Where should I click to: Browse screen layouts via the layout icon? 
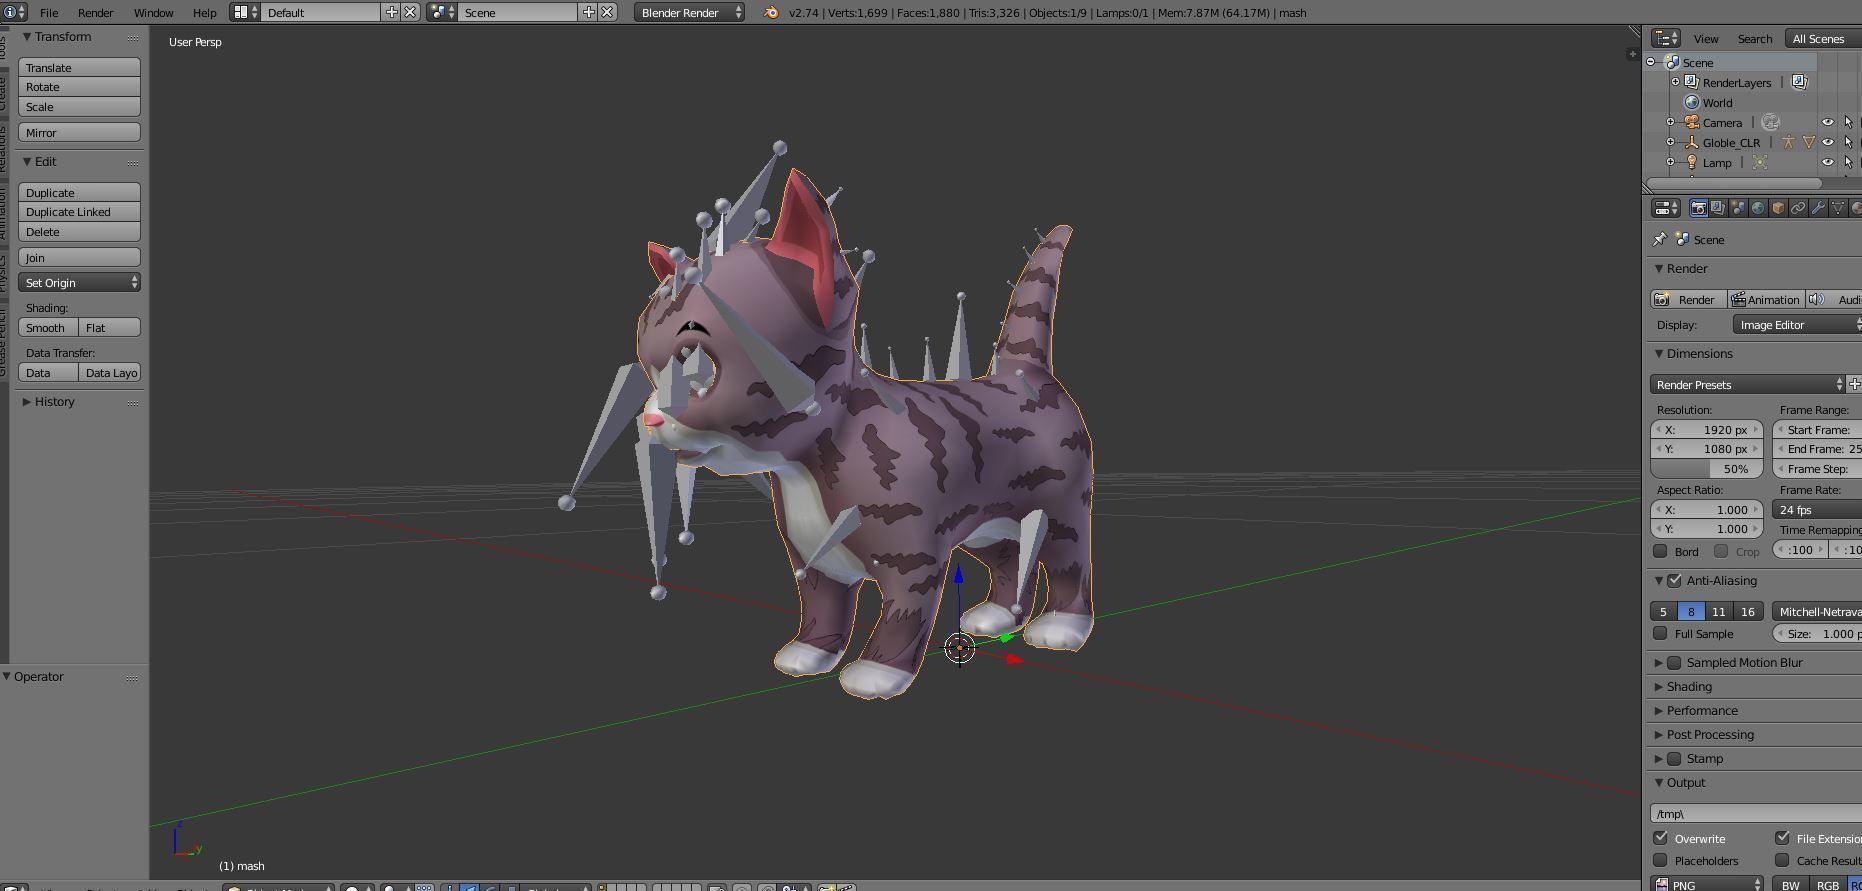[245, 13]
